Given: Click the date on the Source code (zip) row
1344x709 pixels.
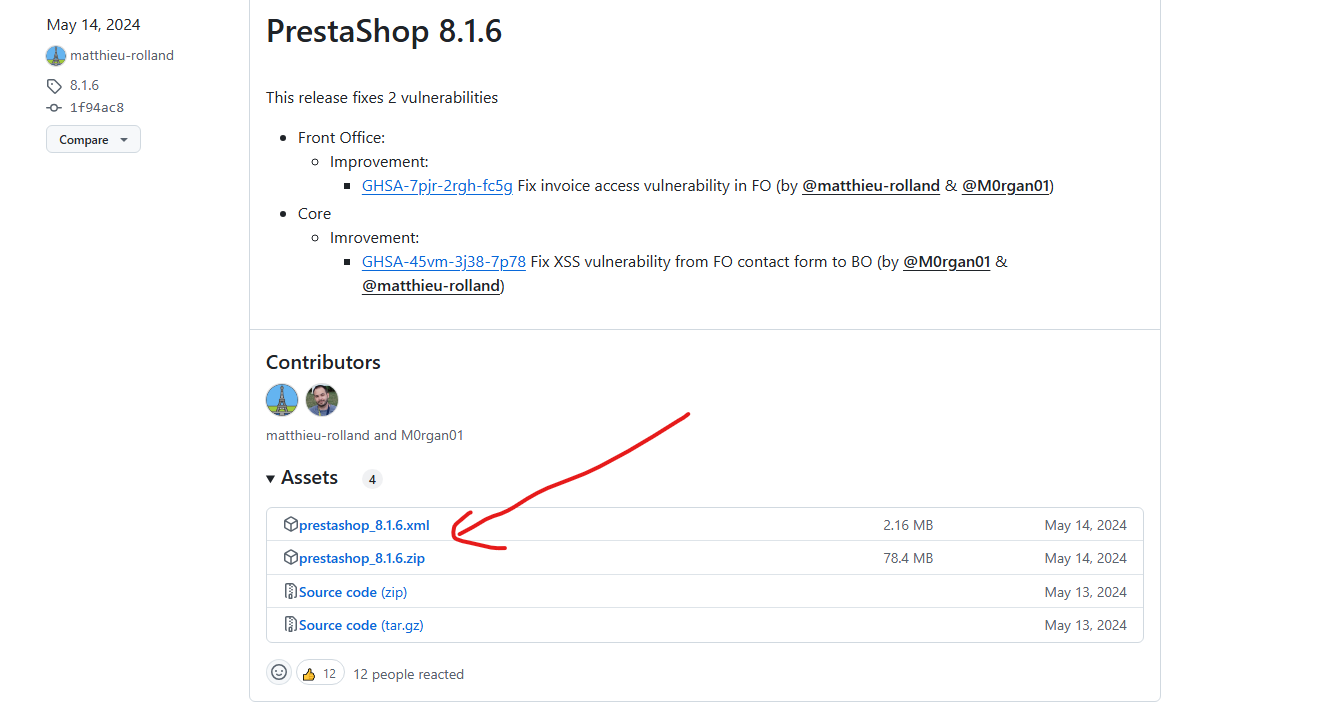Looking at the screenshot, I should click(1086, 592).
